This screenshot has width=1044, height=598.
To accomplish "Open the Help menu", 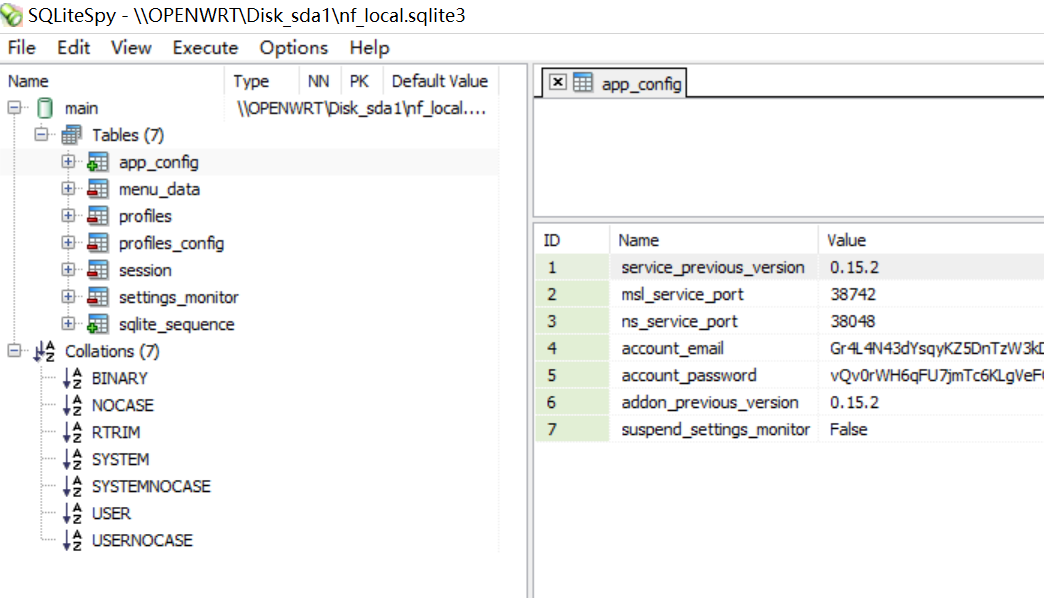I will click(370, 48).
